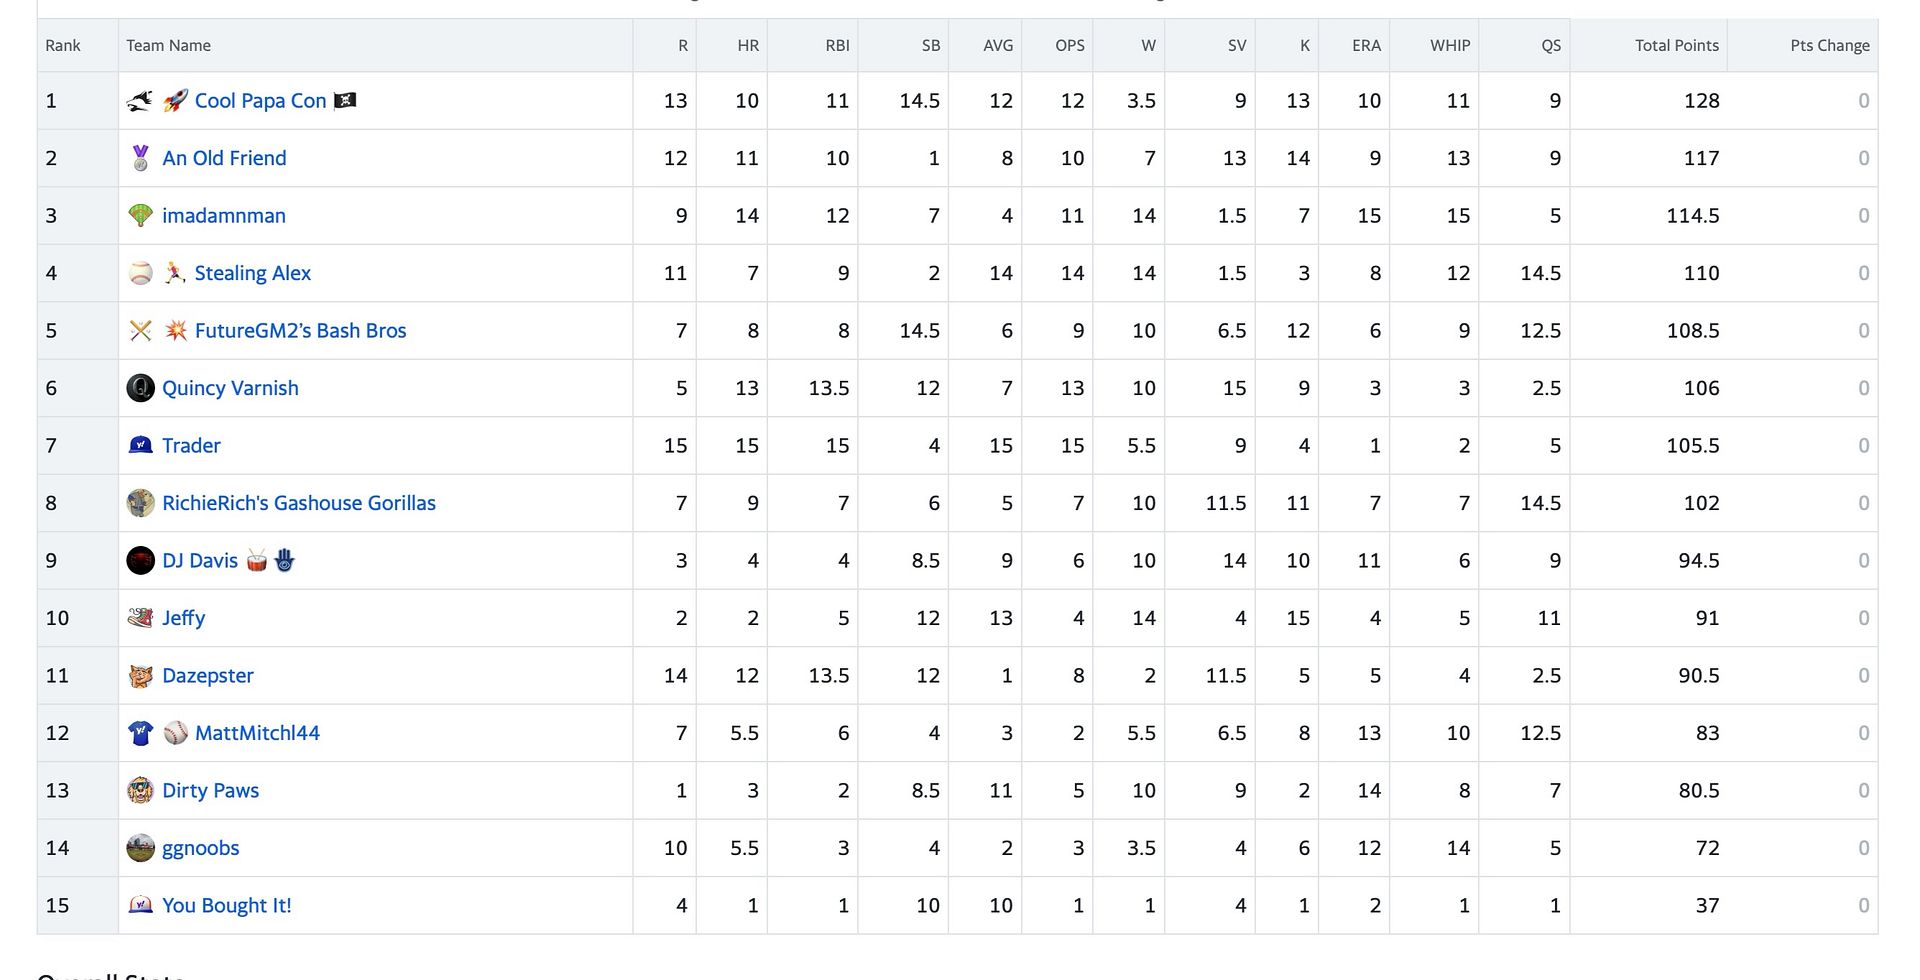This screenshot has height=980, width=1920.
Task: Click the DJ Davis team avatar
Action: click(x=140, y=561)
